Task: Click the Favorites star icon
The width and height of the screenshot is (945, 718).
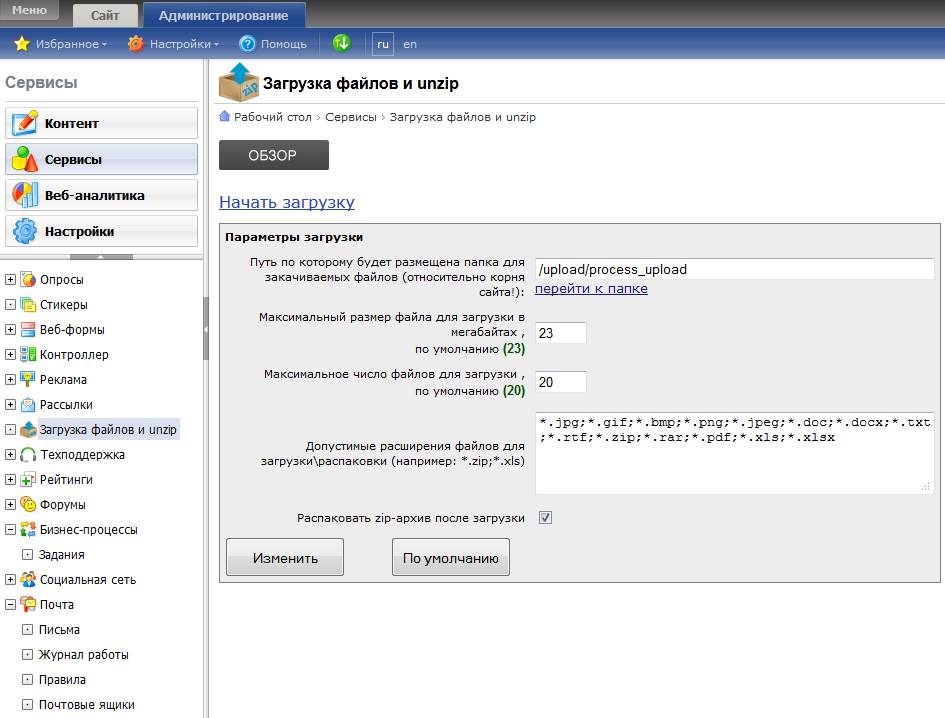Action: tap(22, 44)
